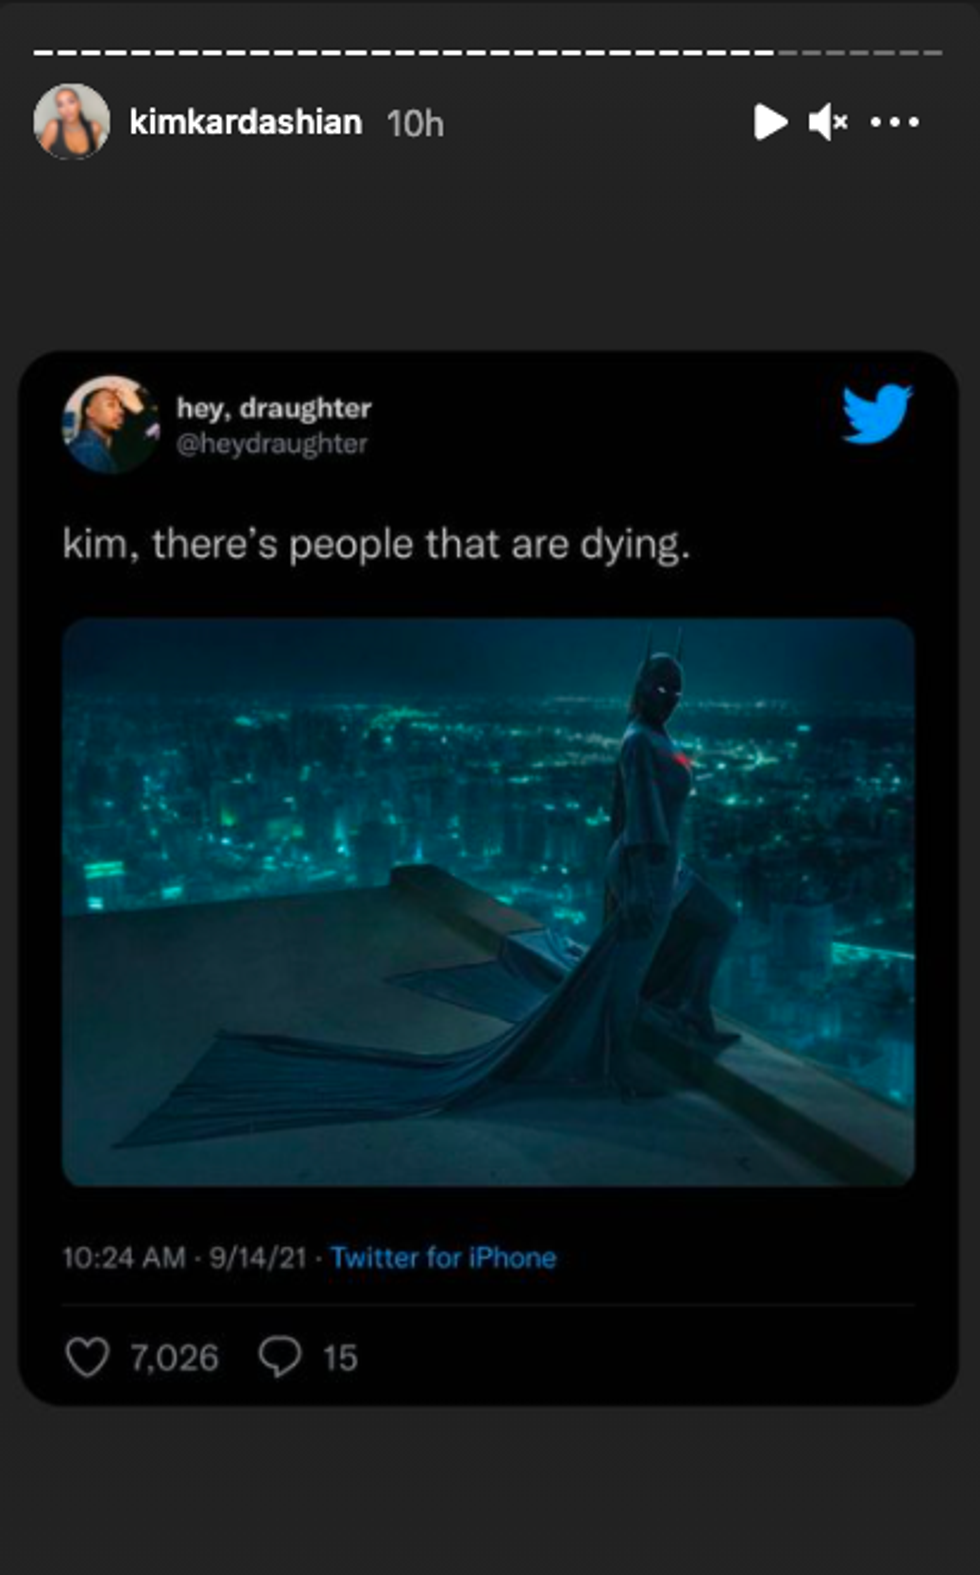Like the tweet with the heart icon
The width and height of the screenshot is (980, 1575).
[87, 1357]
